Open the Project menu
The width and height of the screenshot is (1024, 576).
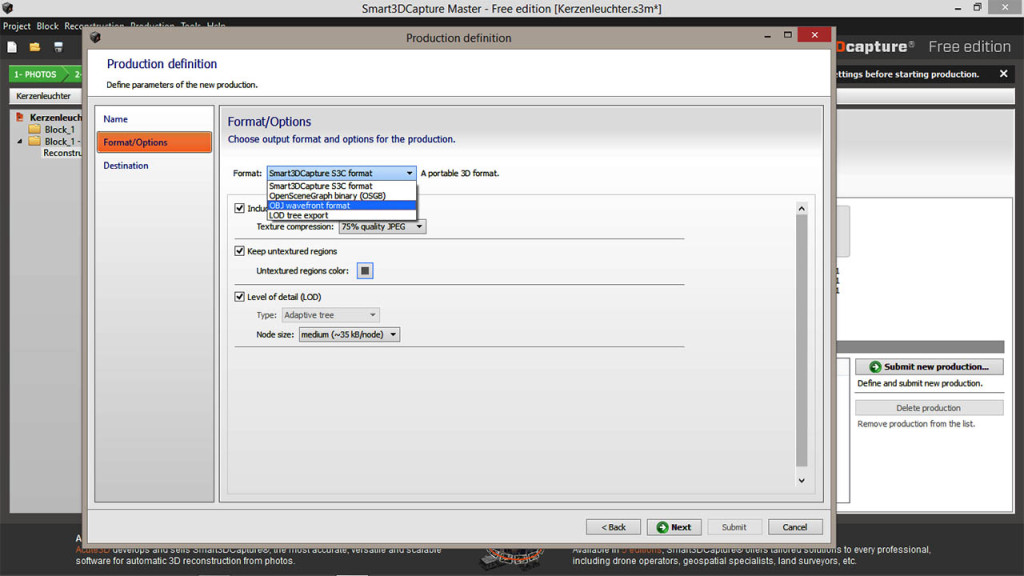[16, 26]
